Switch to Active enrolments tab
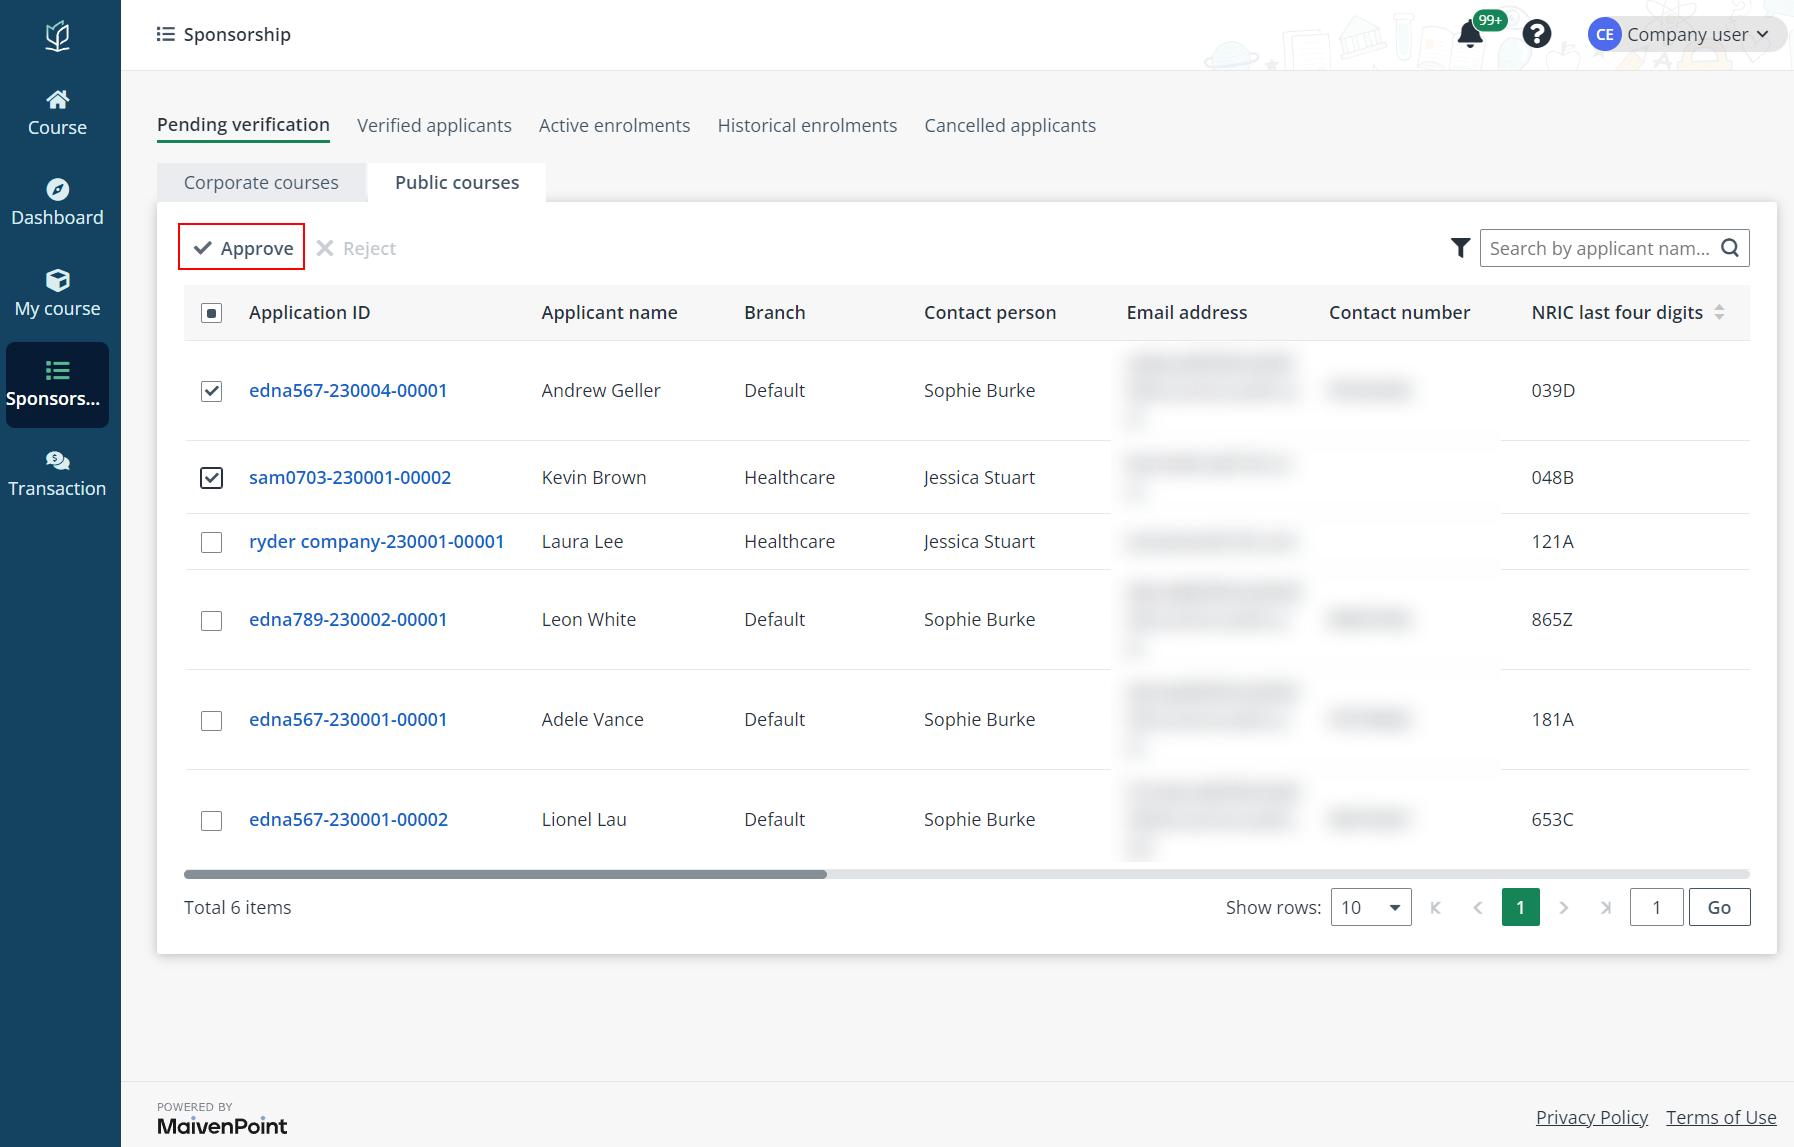The image size is (1794, 1147). [614, 125]
